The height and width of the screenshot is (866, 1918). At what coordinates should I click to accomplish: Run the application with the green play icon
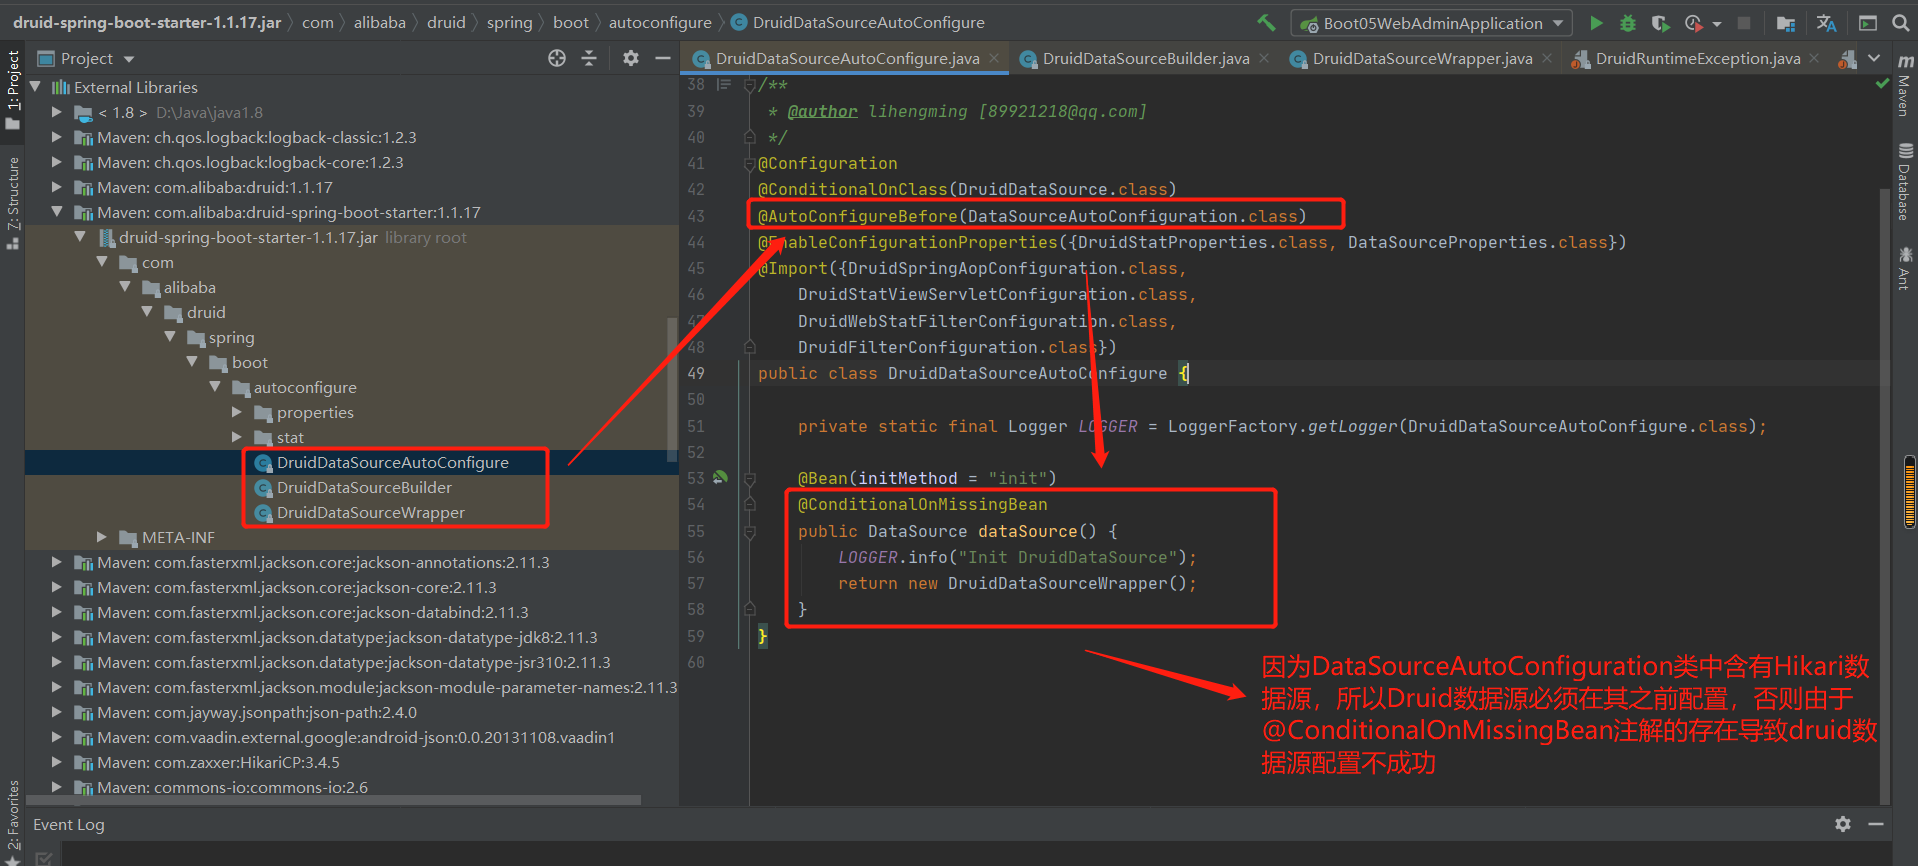point(1596,22)
